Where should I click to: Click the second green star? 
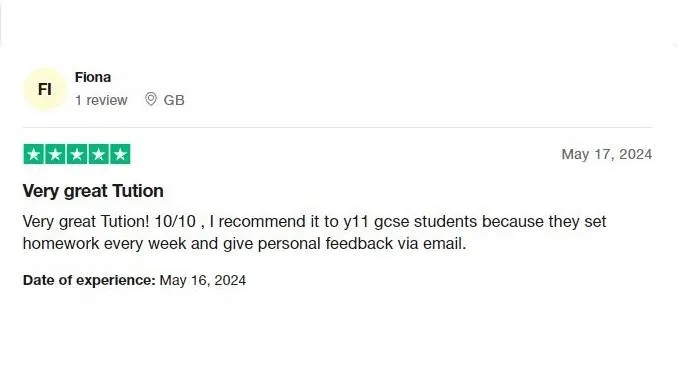(55, 154)
